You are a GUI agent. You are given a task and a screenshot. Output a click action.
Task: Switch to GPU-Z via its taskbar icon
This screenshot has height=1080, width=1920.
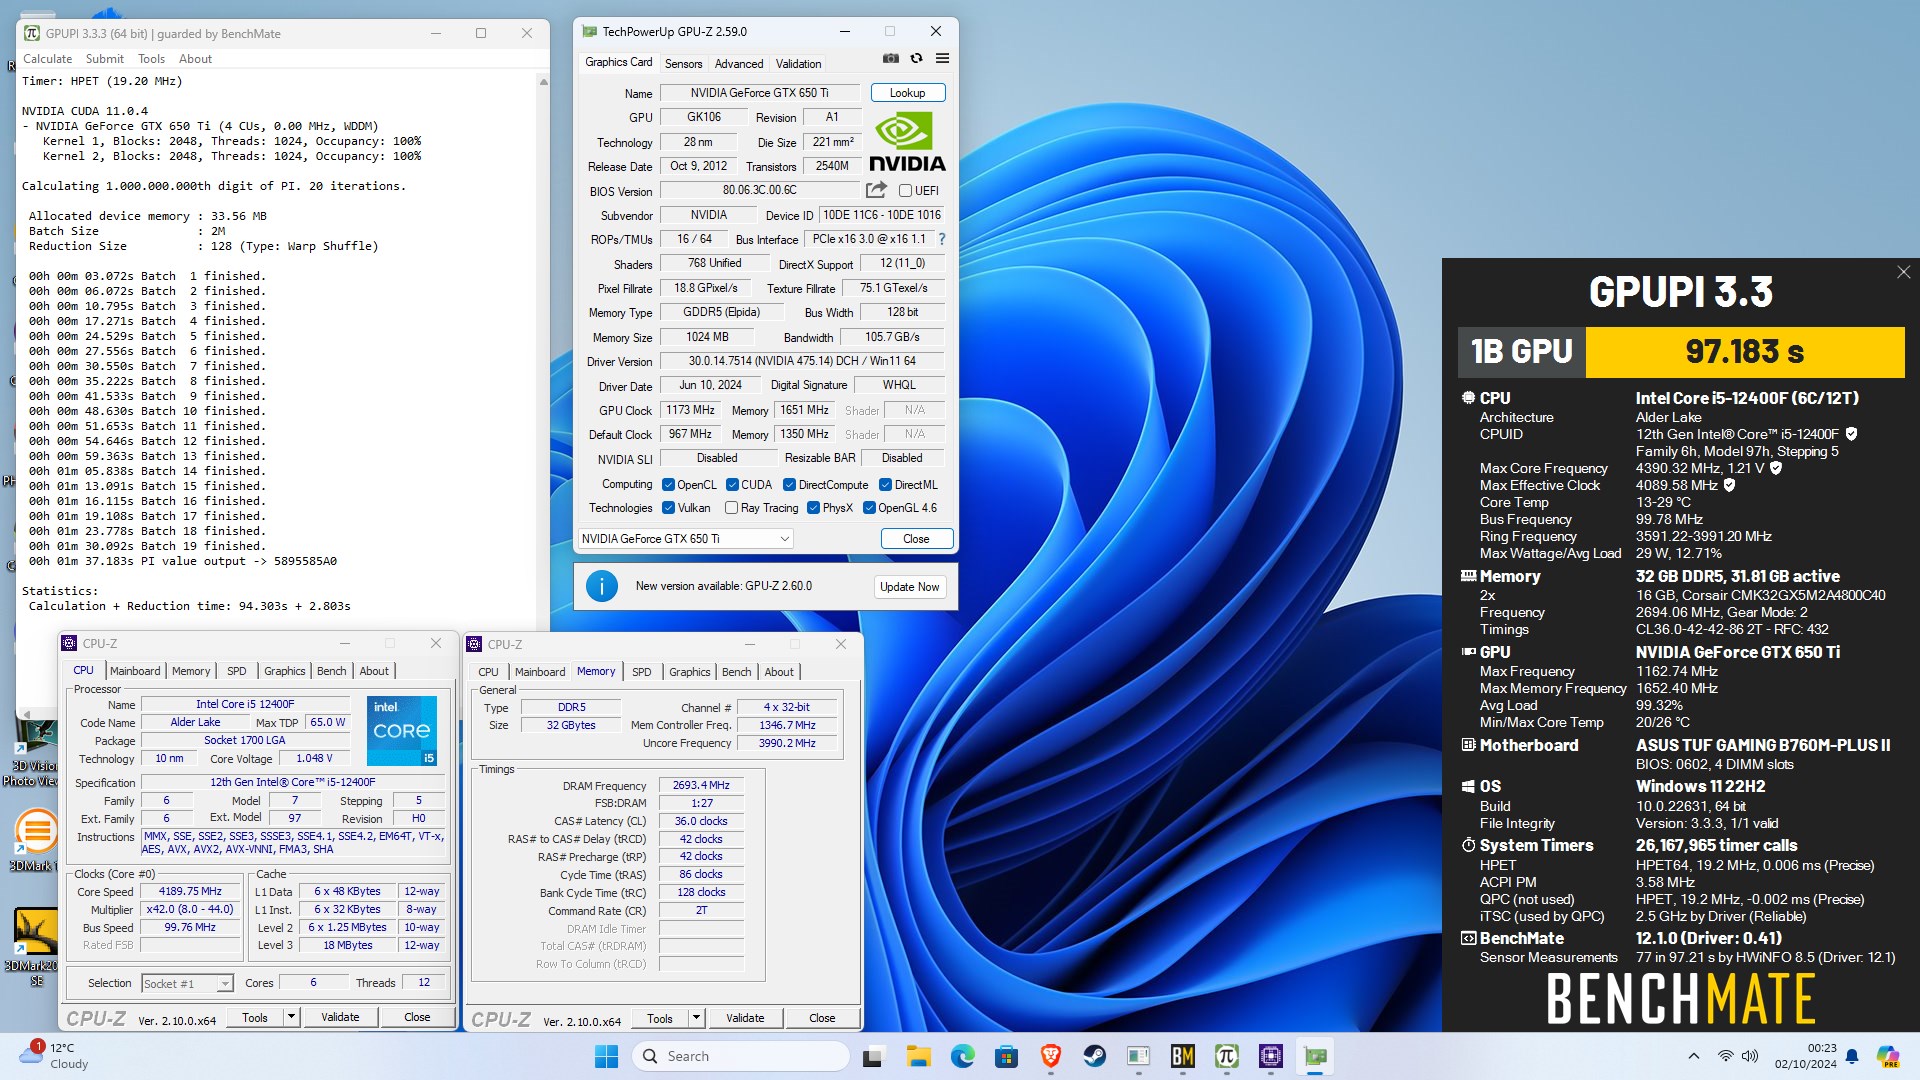click(1315, 1056)
